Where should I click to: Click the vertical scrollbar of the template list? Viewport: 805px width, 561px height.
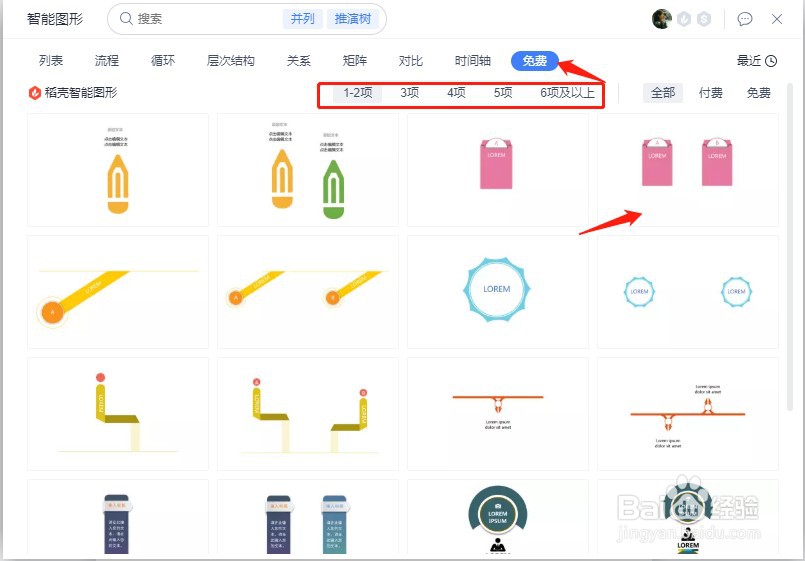pos(790,246)
